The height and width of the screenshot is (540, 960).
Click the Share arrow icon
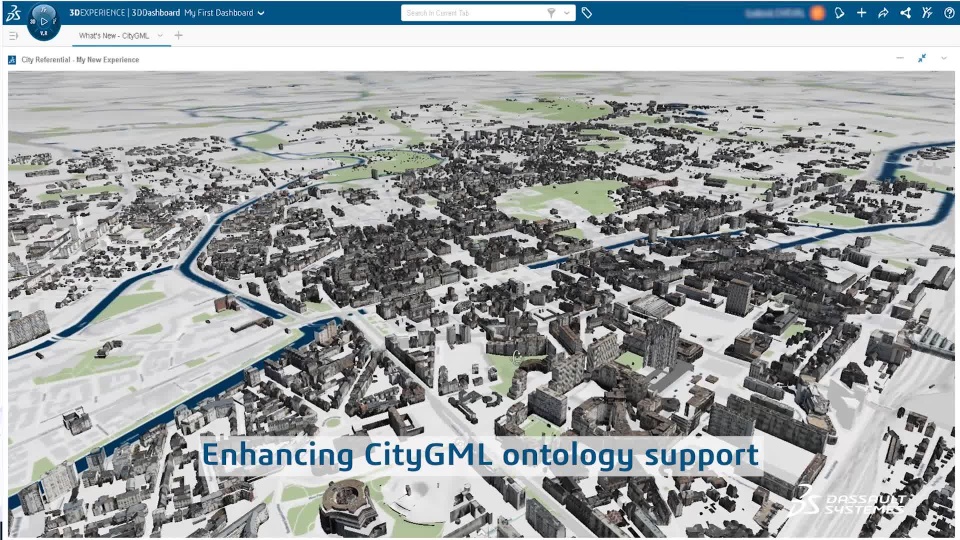tap(883, 13)
